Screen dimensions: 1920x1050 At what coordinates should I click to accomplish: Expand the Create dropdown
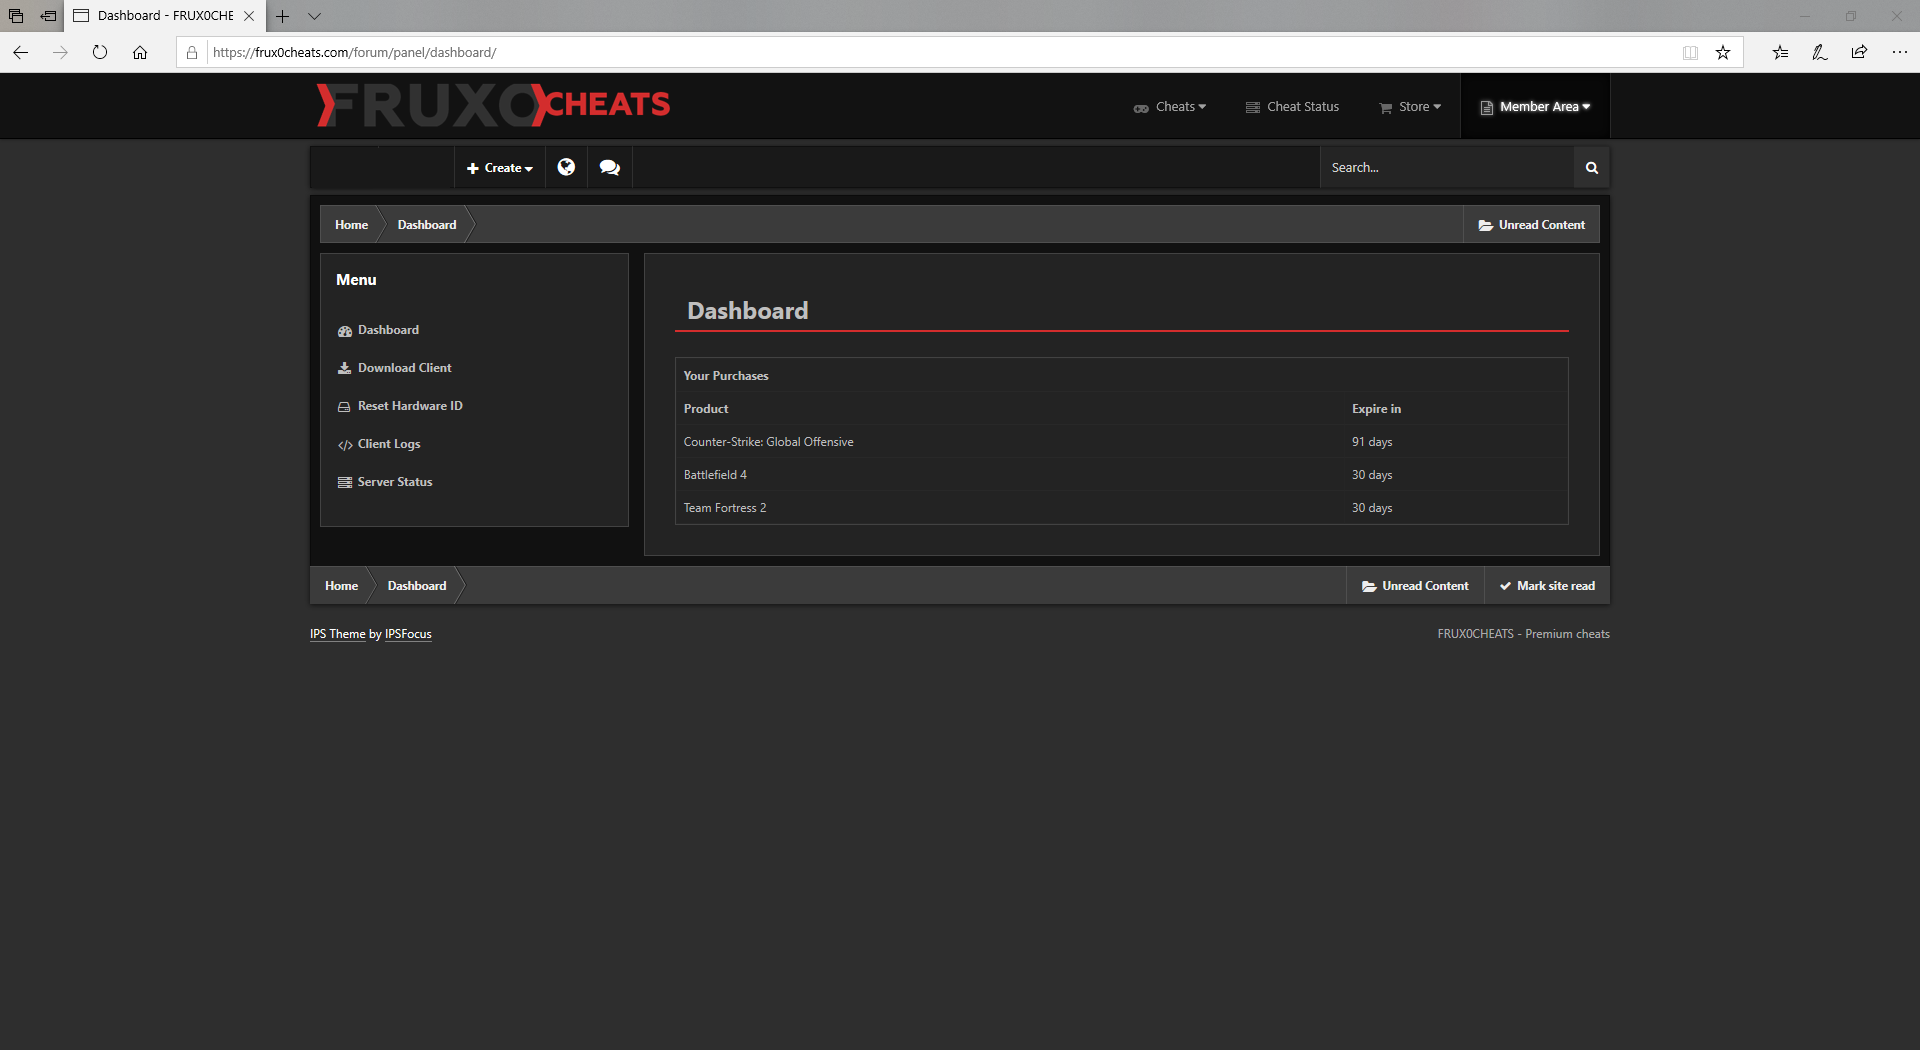[500, 168]
